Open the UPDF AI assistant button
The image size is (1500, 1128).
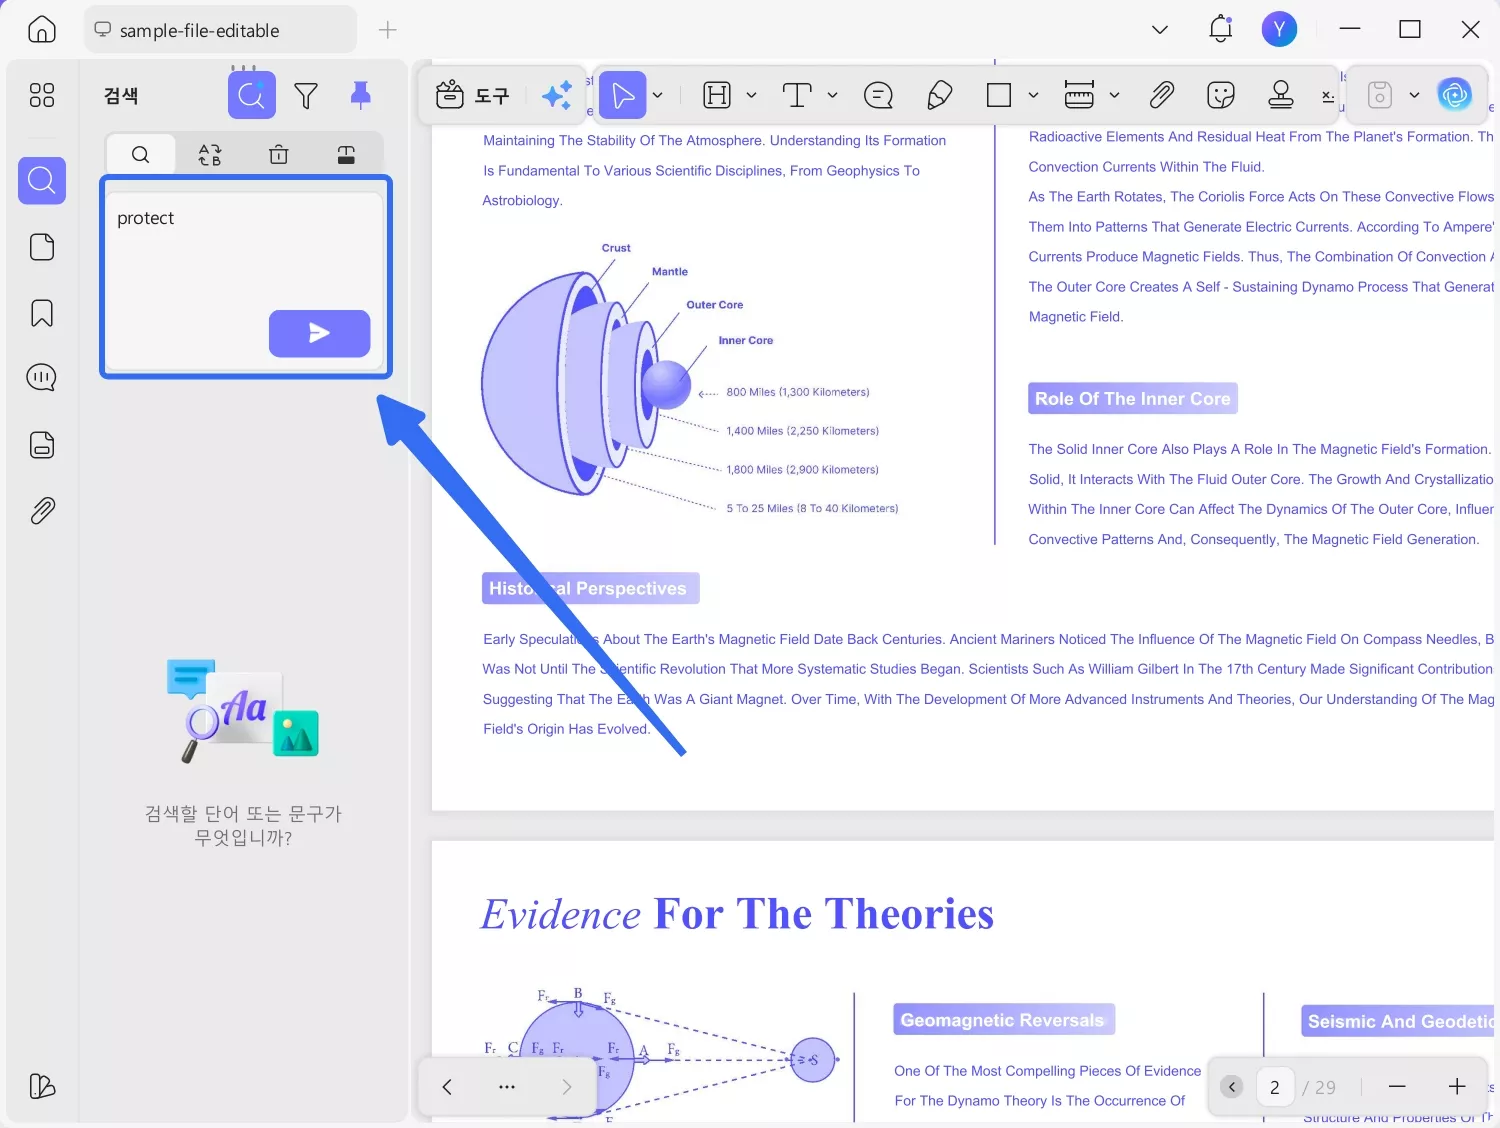pyautogui.click(x=1455, y=96)
